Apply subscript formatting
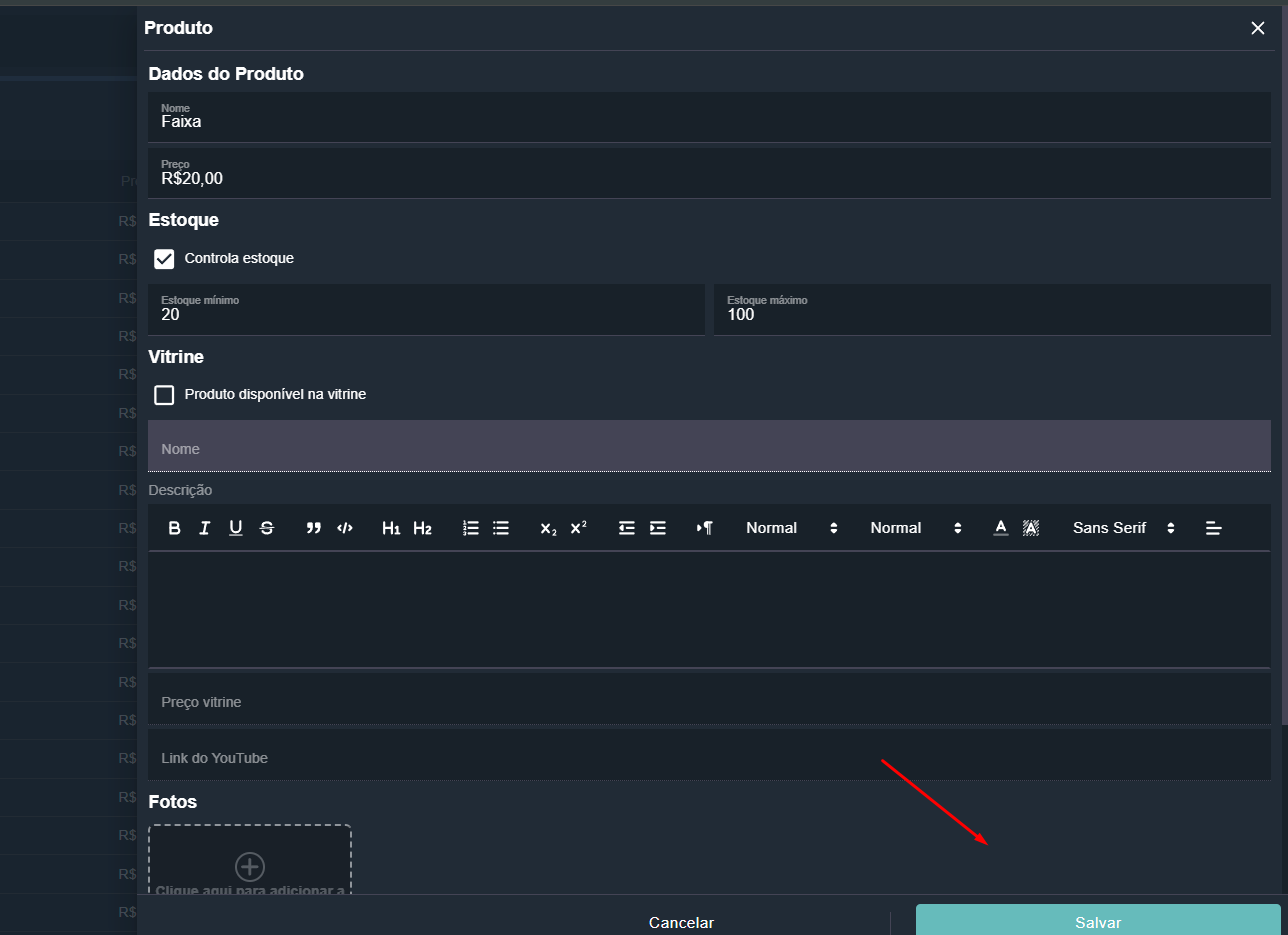 pyautogui.click(x=548, y=528)
